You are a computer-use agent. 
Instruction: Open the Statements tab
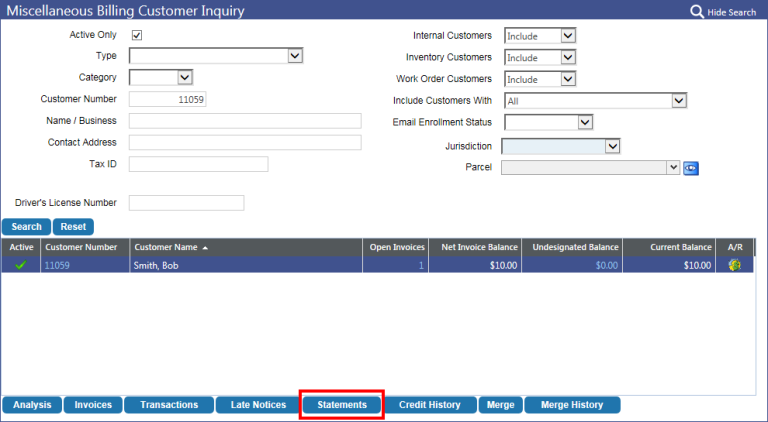point(342,405)
